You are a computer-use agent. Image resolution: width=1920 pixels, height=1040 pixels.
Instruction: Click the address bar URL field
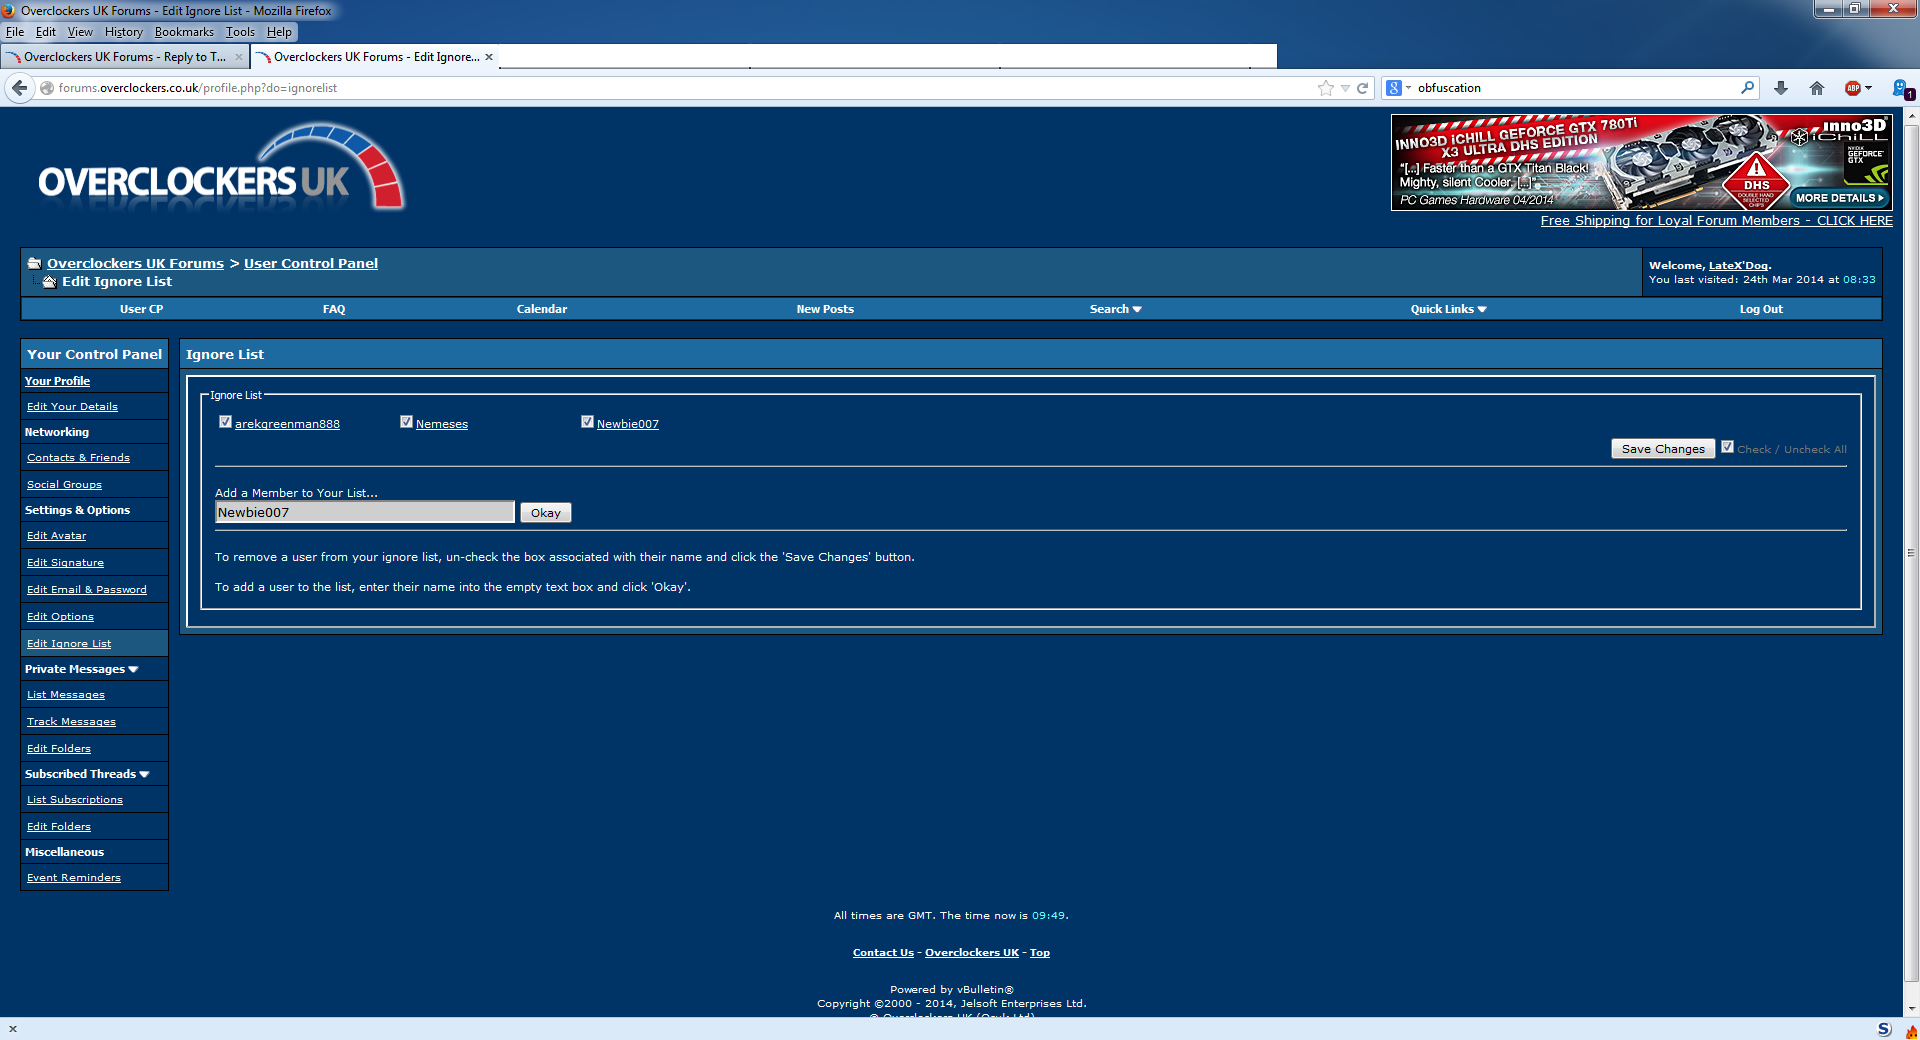click(680, 88)
